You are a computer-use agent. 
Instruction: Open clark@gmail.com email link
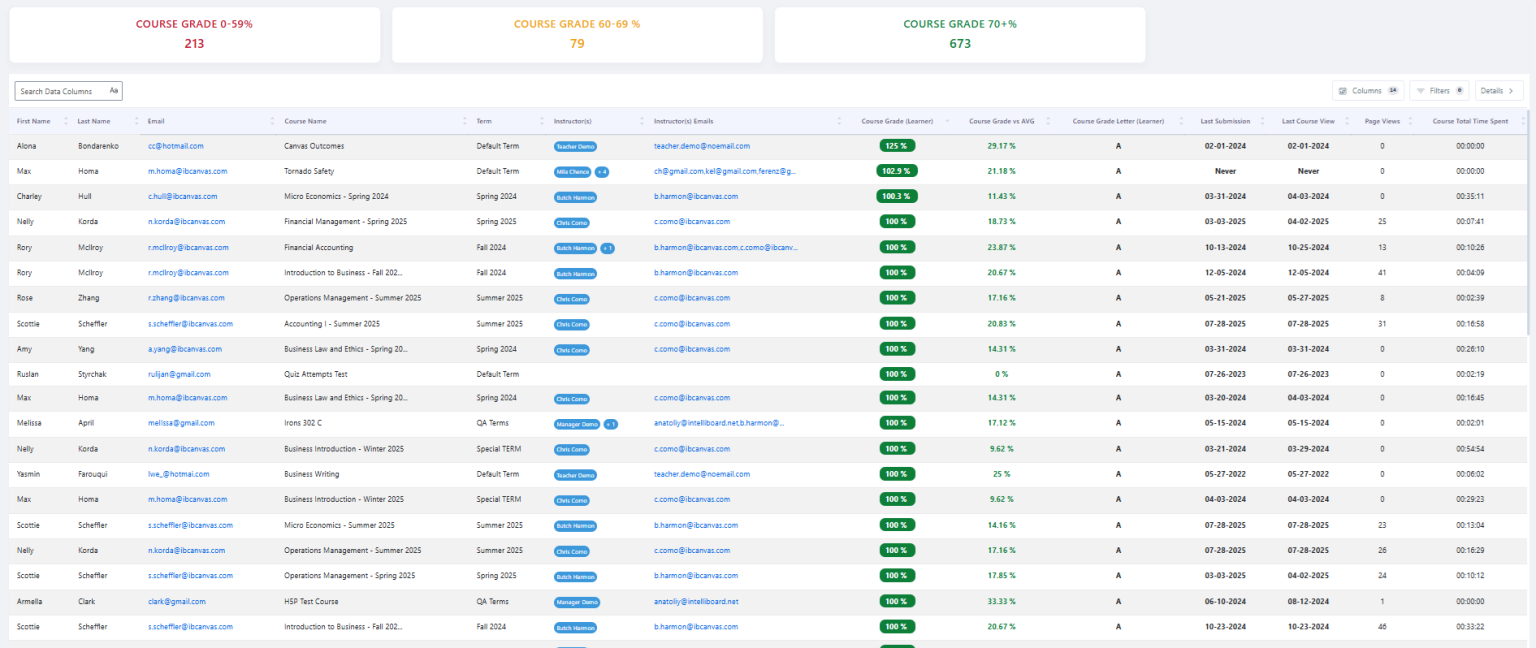[177, 602]
